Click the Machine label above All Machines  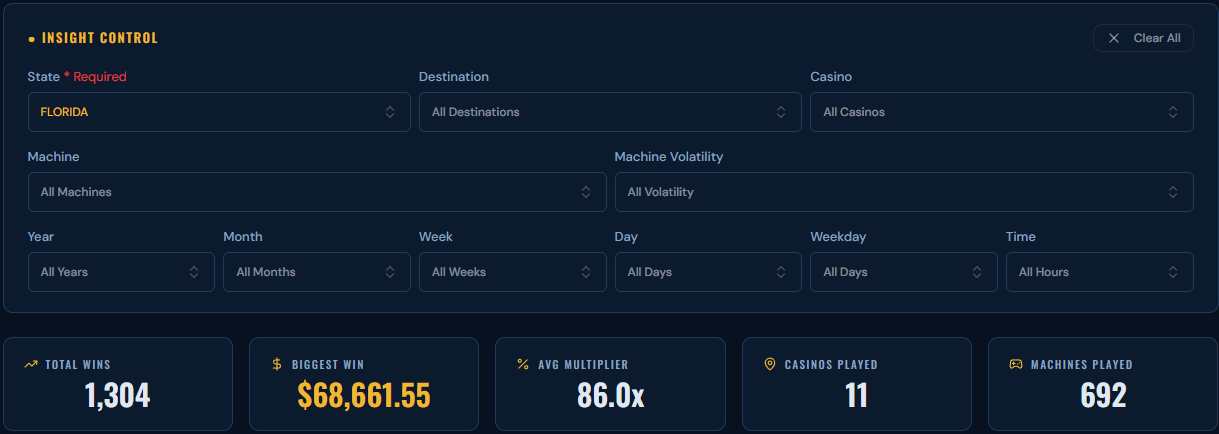(x=54, y=157)
